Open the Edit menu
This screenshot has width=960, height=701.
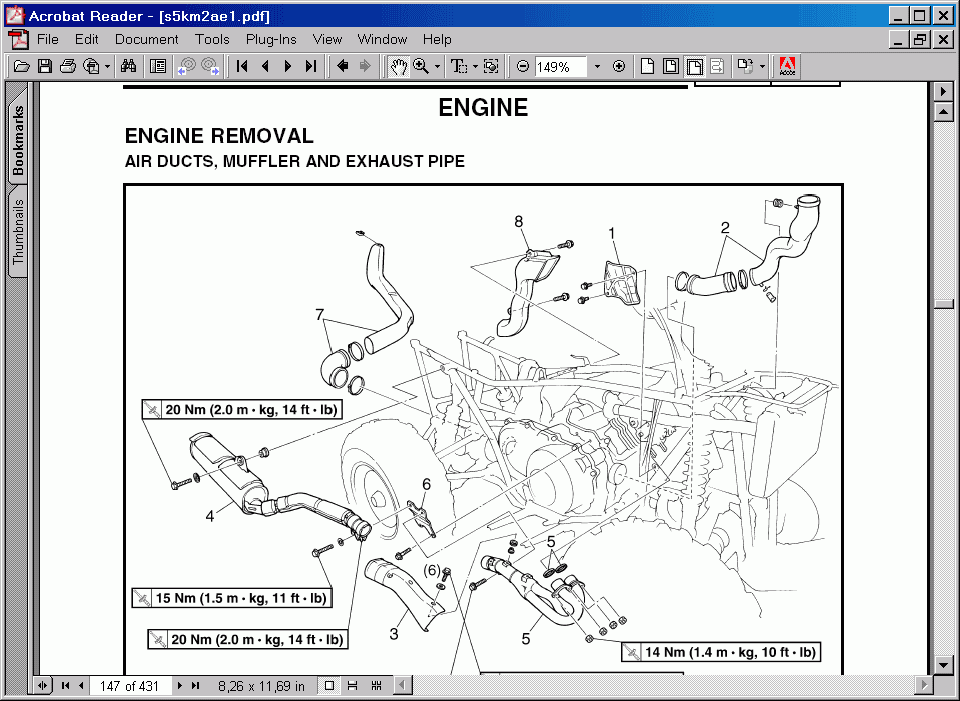click(86, 39)
